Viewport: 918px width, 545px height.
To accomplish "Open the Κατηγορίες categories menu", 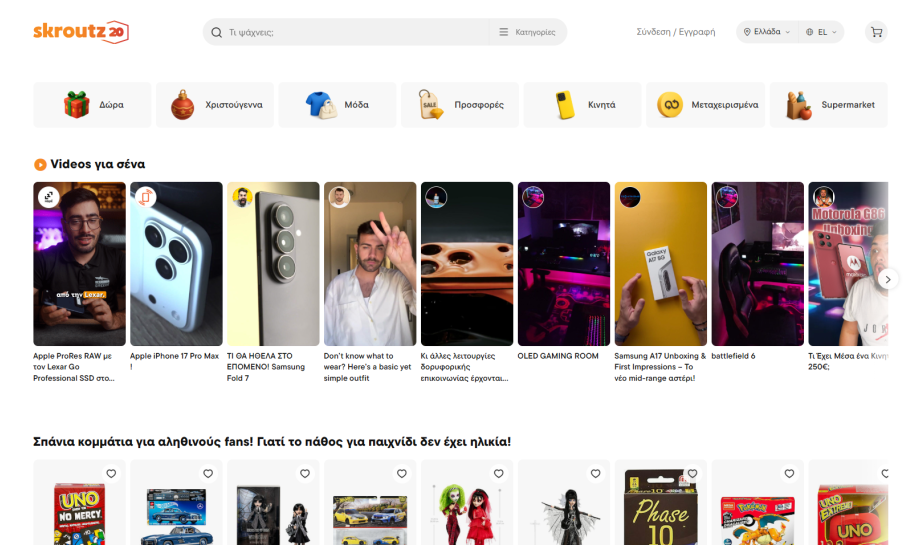I will pyautogui.click(x=527, y=32).
